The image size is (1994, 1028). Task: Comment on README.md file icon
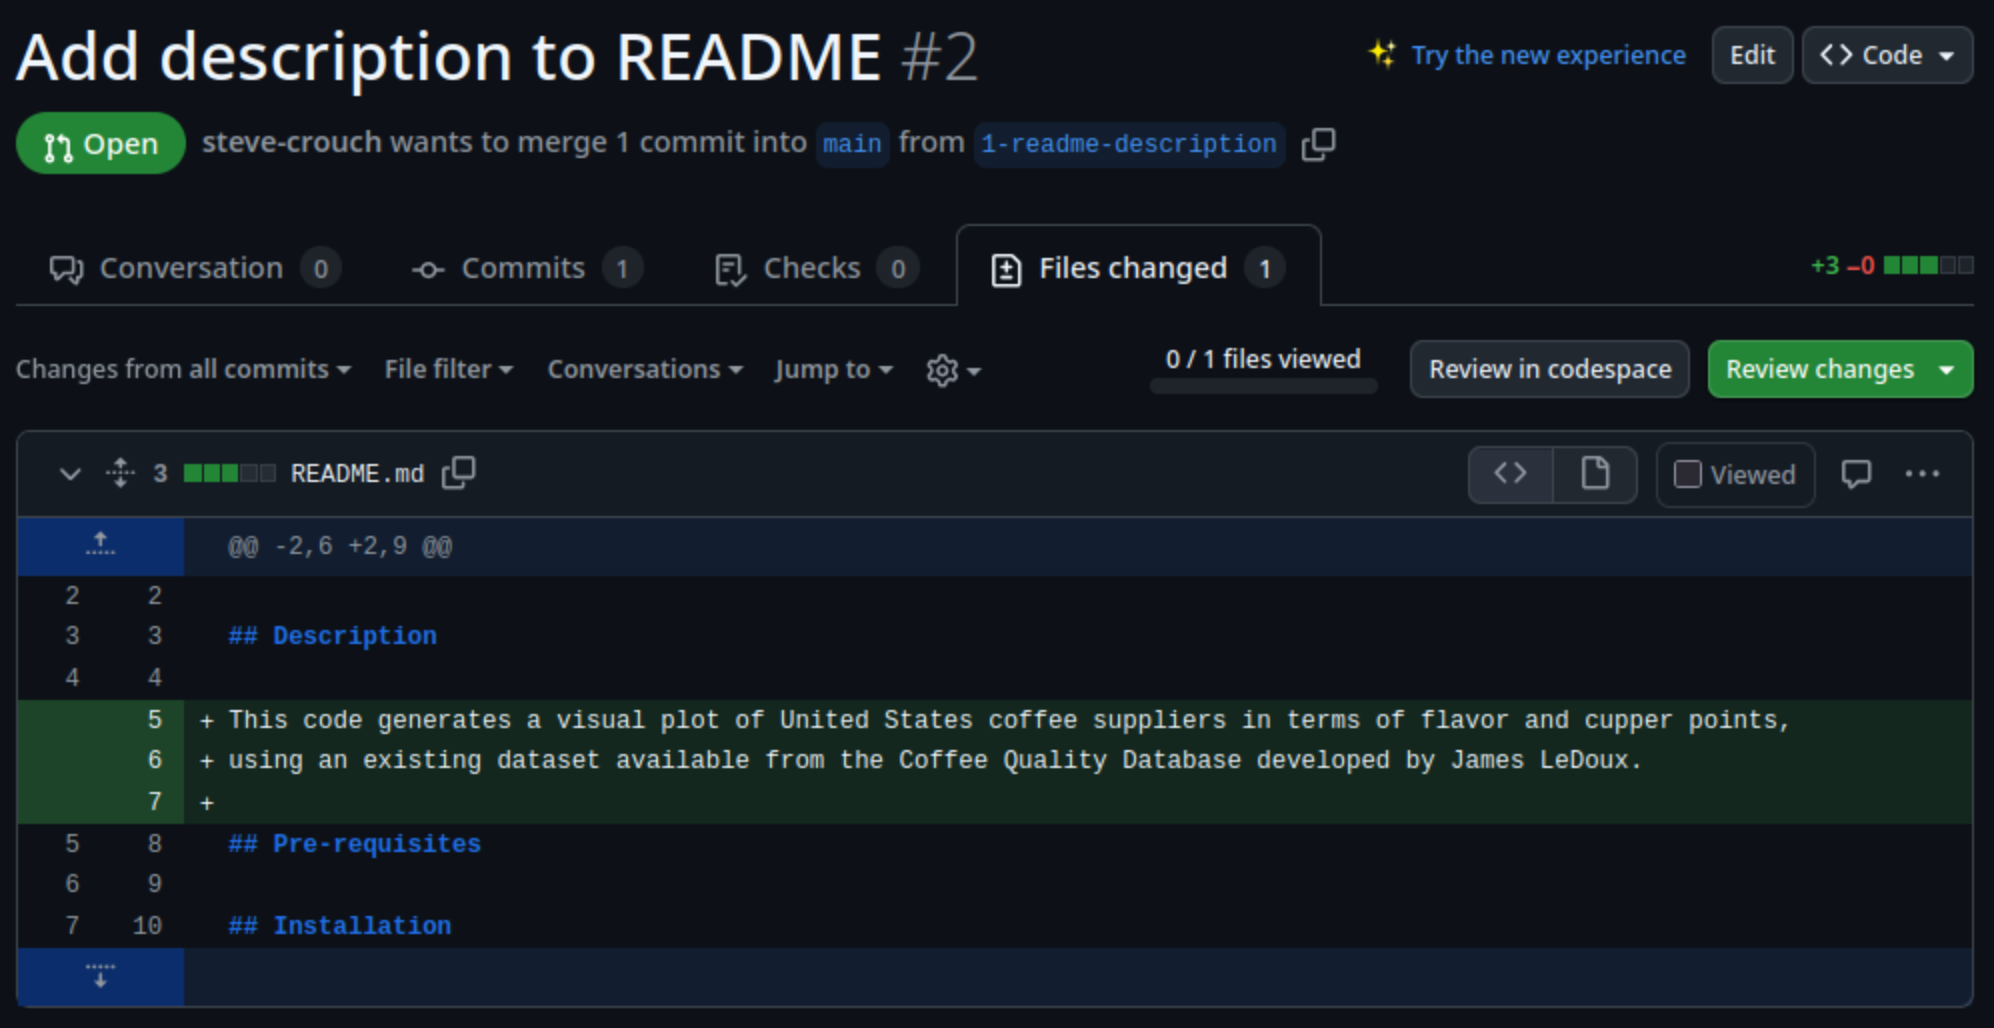[x=1856, y=474]
